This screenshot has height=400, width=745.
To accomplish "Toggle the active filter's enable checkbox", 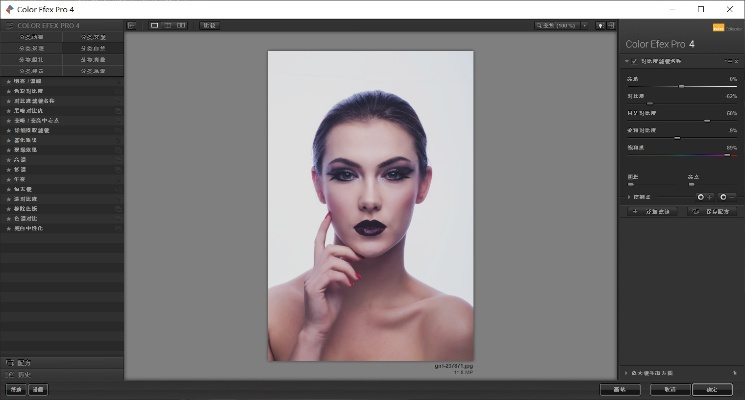I will tap(634, 61).
